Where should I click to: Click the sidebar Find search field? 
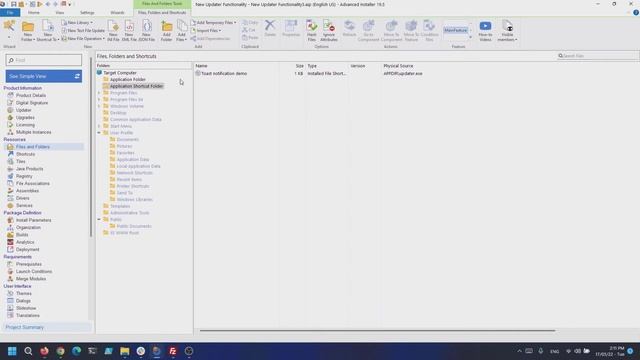(x=44, y=60)
